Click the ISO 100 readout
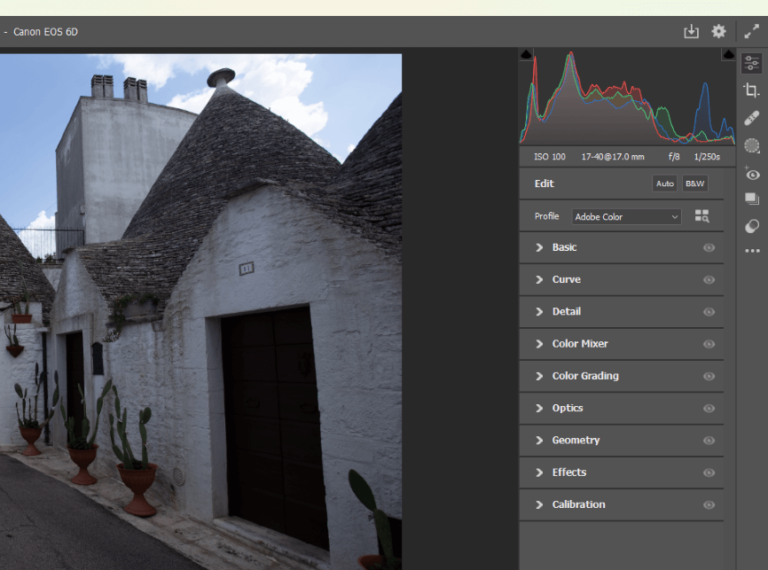The width and height of the screenshot is (768, 570). (550, 157)
